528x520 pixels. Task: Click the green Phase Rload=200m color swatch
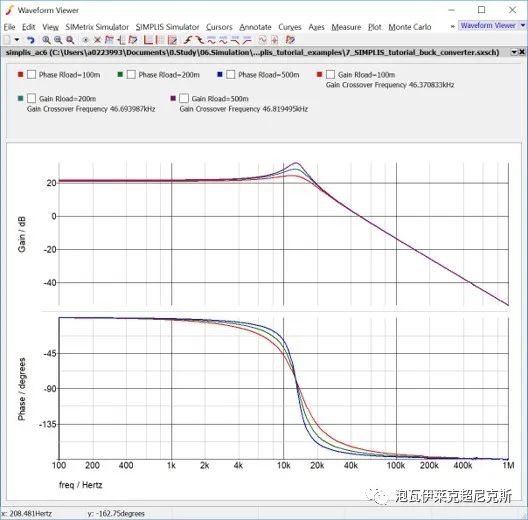[x=120, y=74]
